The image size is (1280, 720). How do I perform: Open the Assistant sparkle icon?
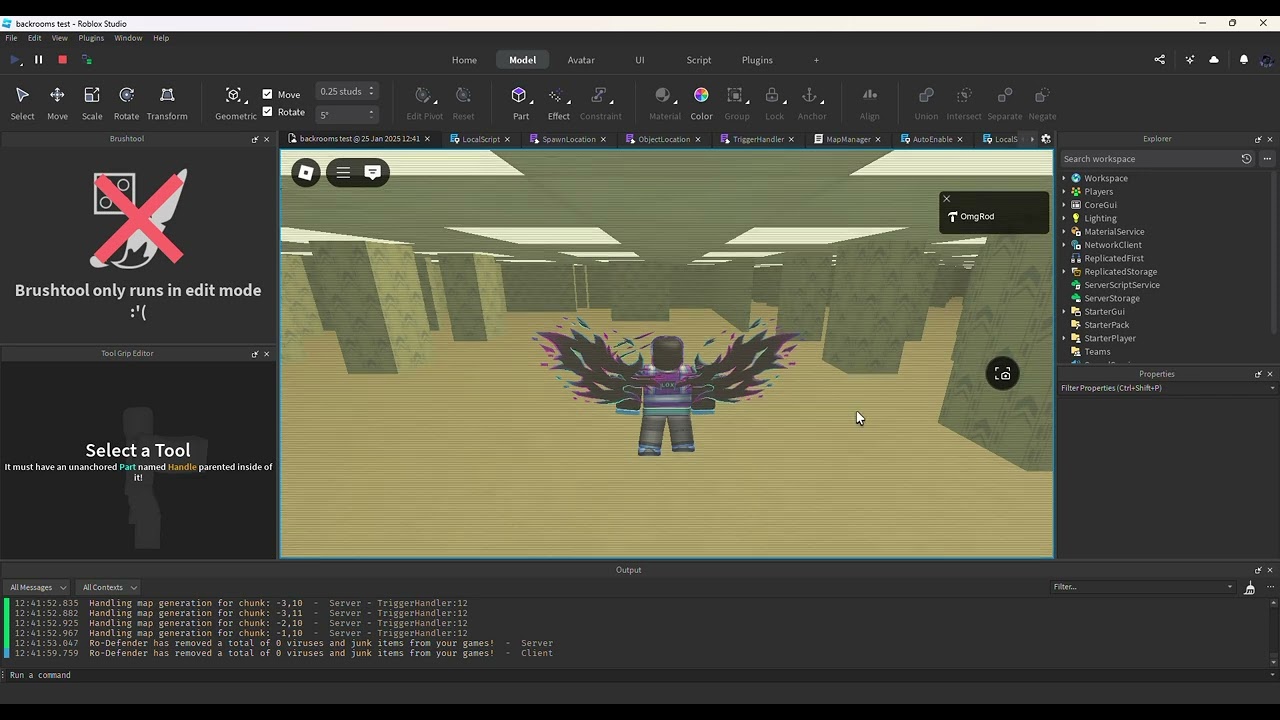coord(1189,60)
